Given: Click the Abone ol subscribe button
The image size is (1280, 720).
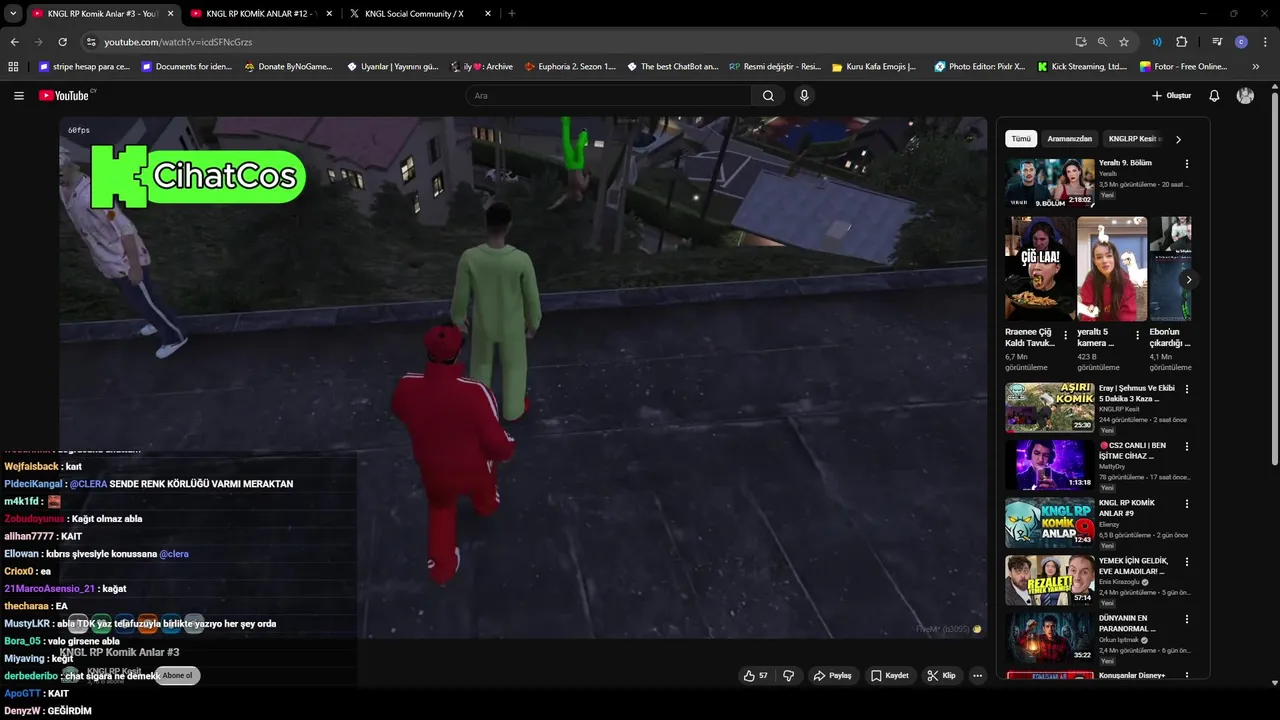Looking at the screenshot, I should click(177, 676).
